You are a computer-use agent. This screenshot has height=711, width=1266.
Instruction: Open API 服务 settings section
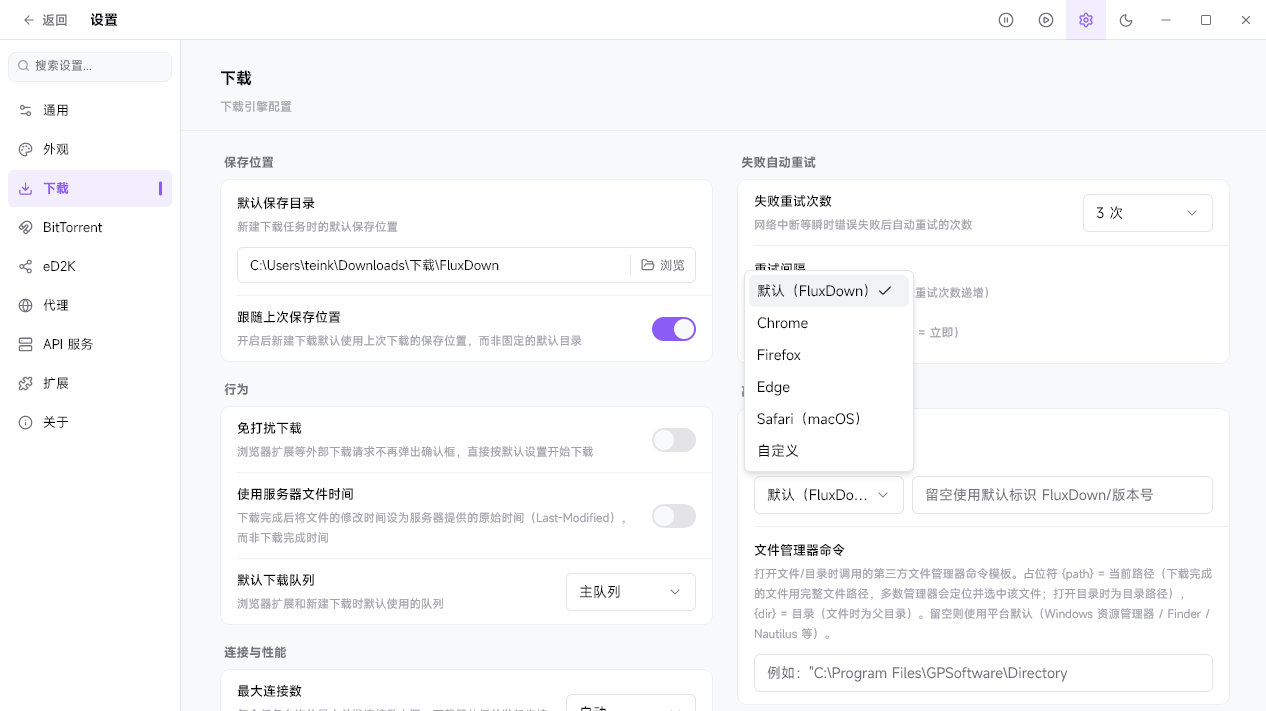90,344
